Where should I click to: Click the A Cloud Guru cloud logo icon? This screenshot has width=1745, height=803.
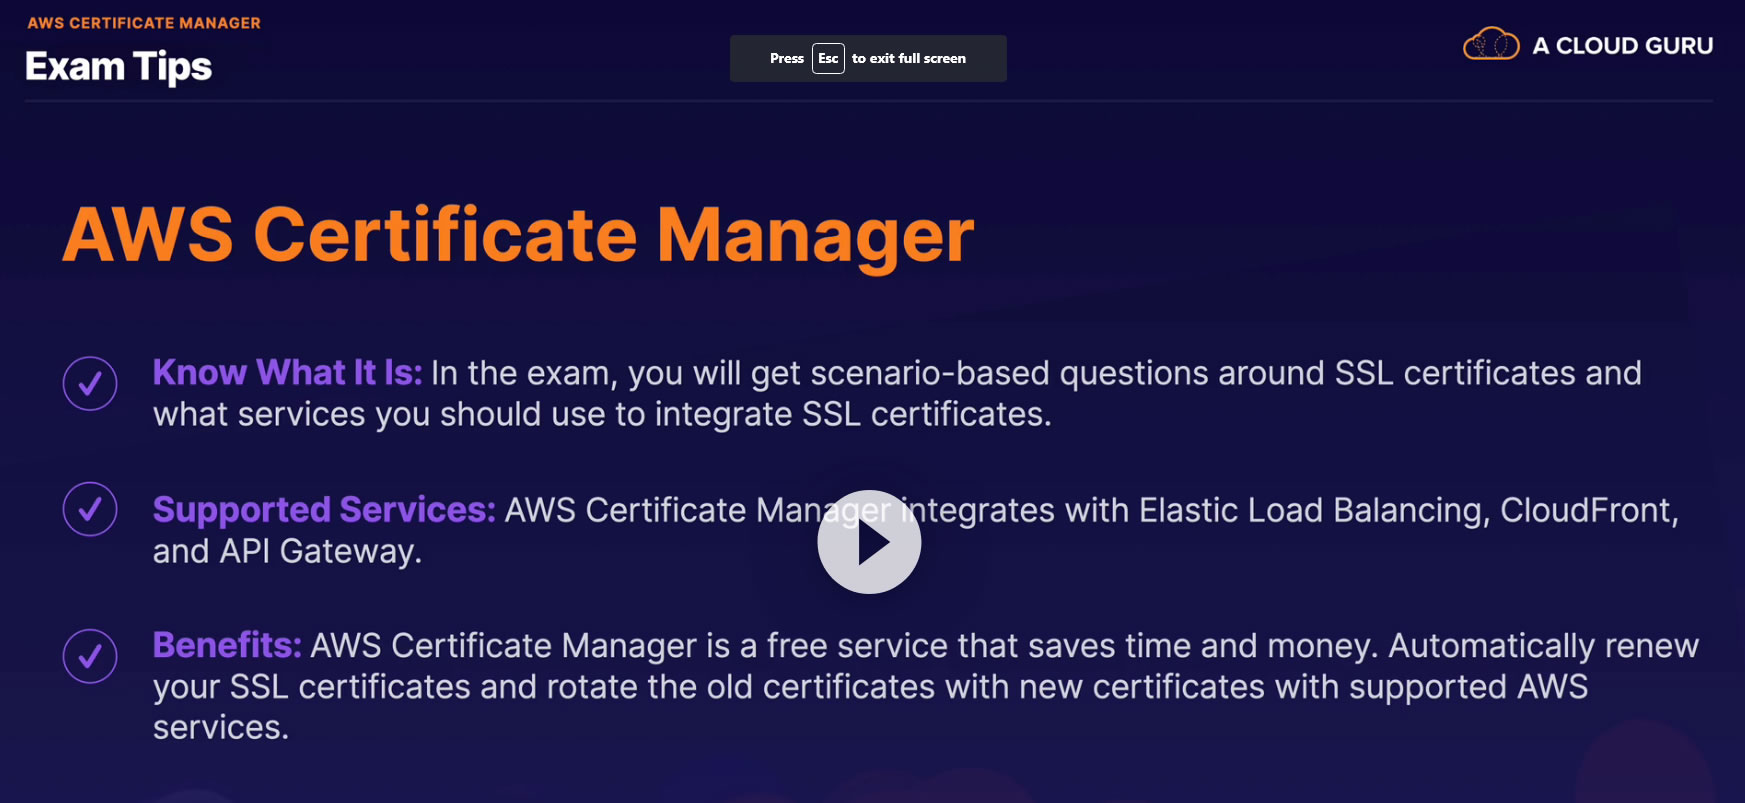tap(1491, 45)
